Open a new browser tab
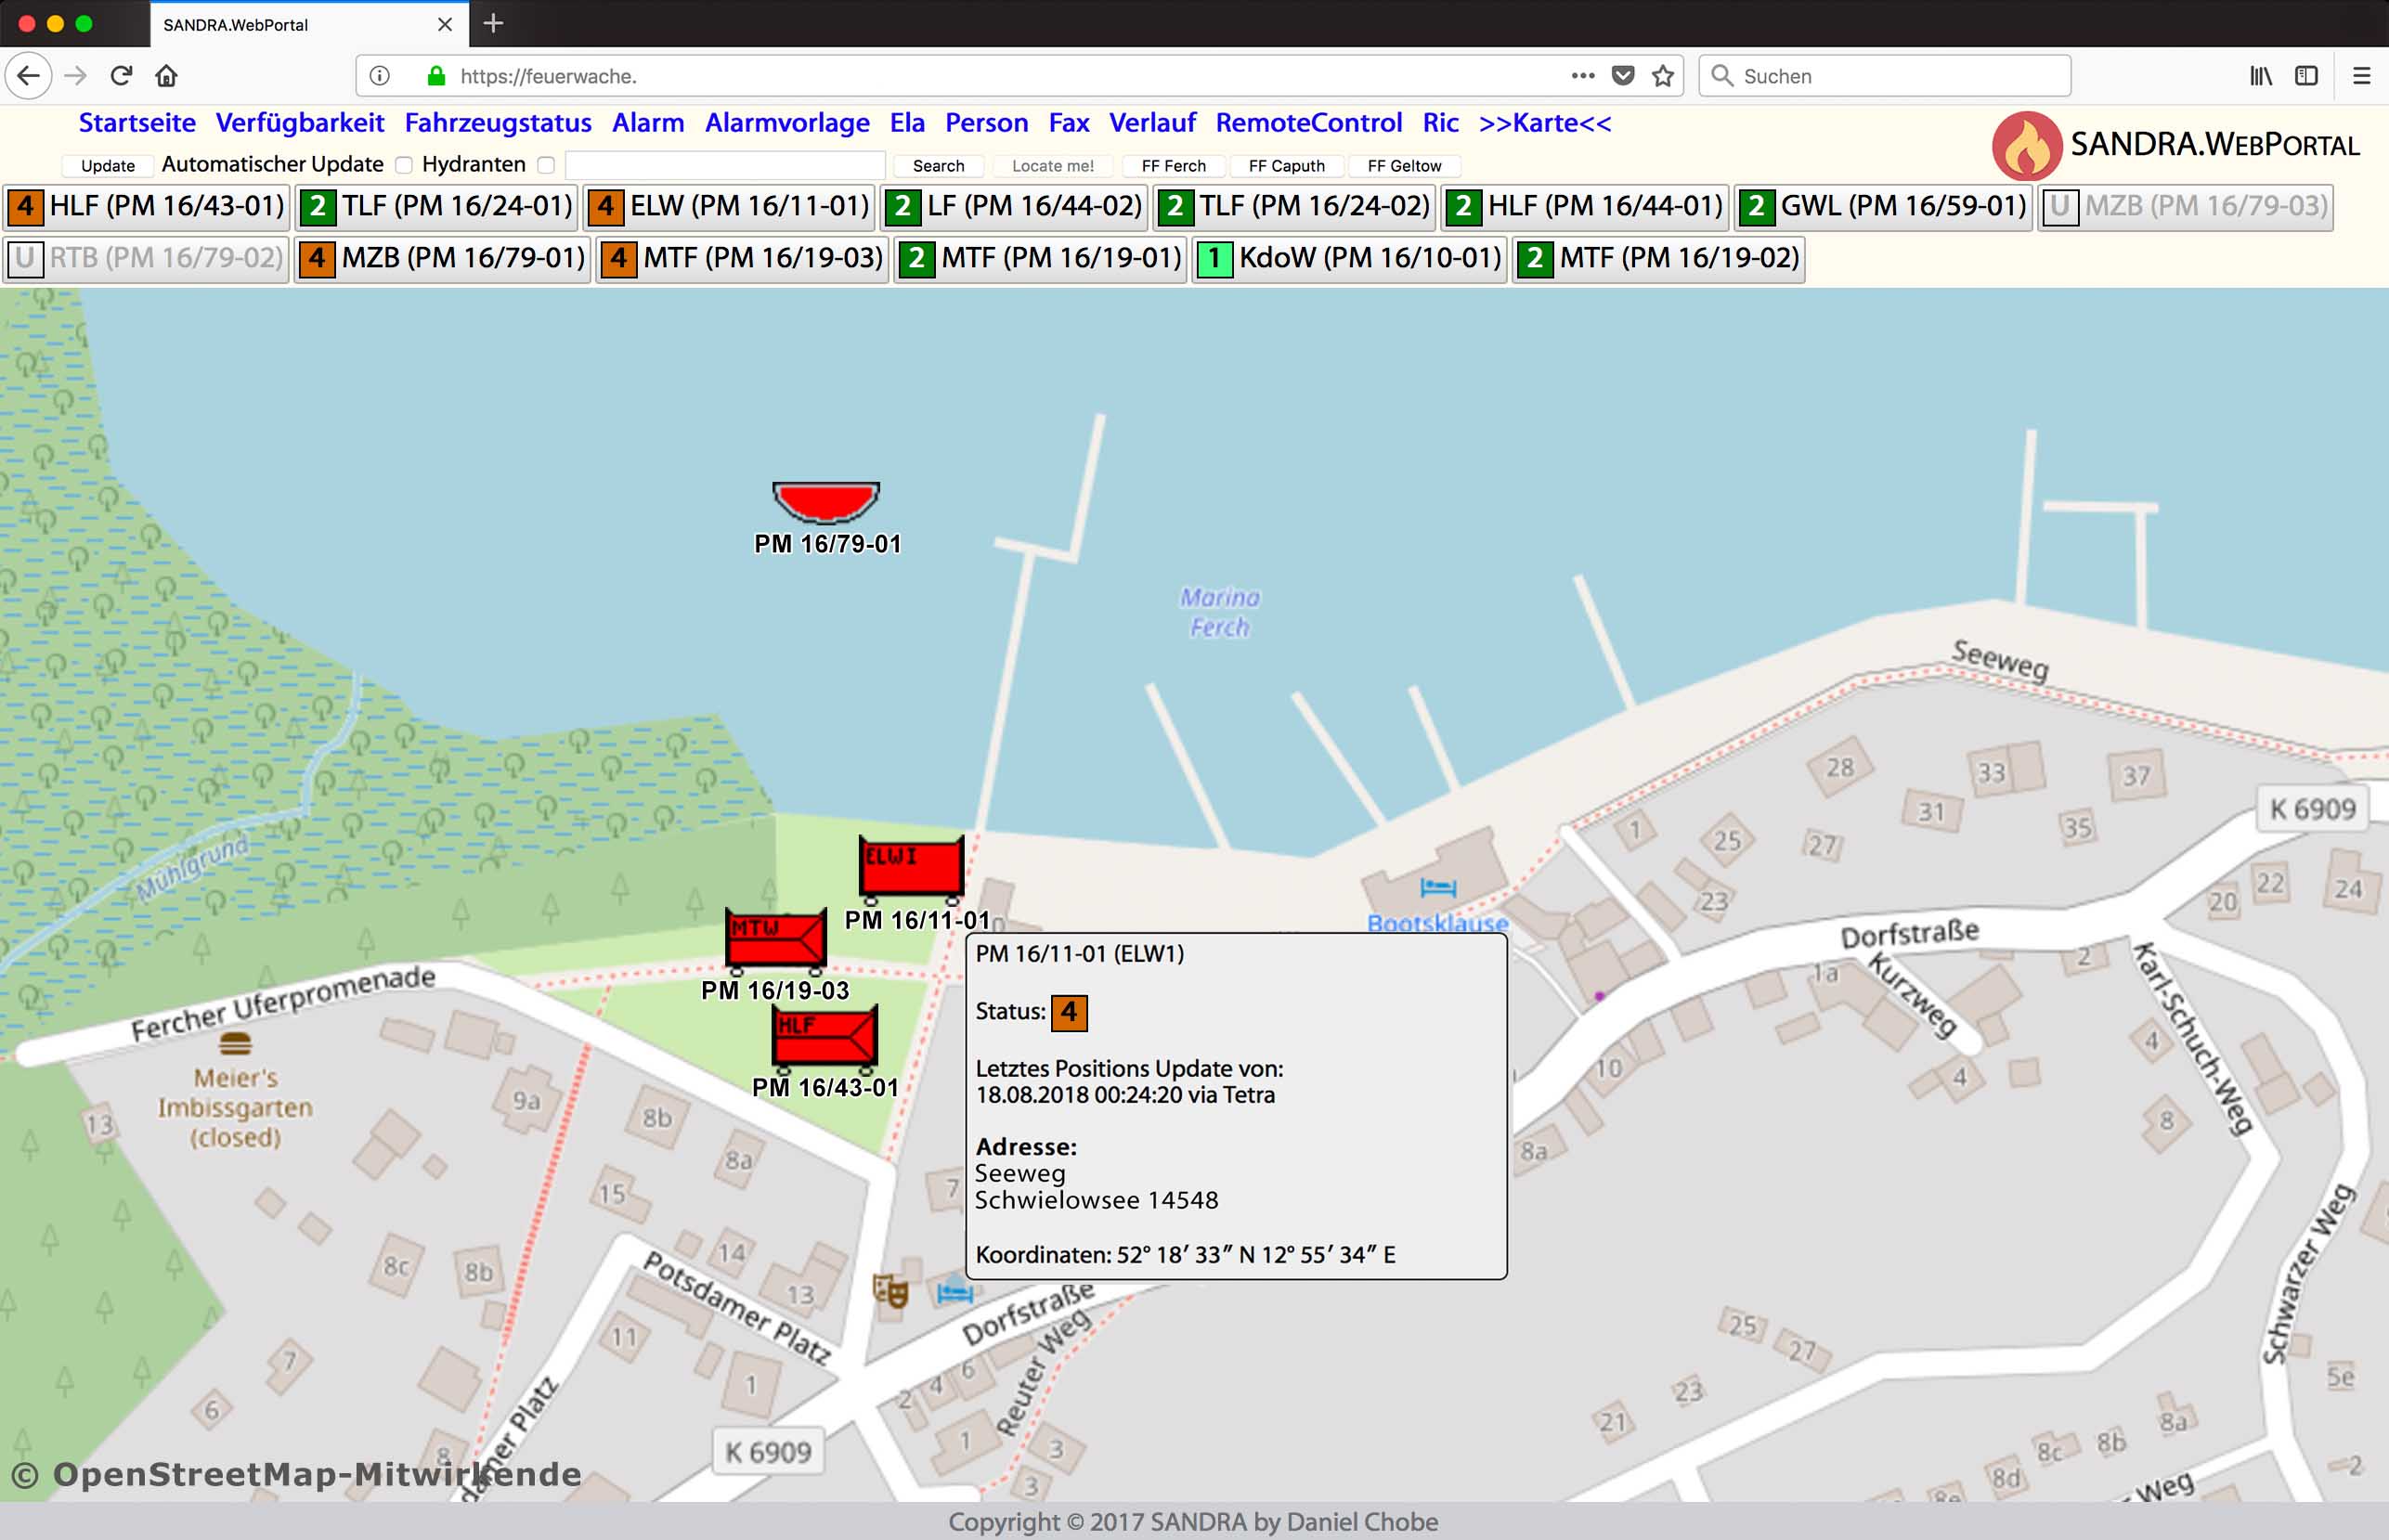The image size is (2389, 1540). click(493, 24)
